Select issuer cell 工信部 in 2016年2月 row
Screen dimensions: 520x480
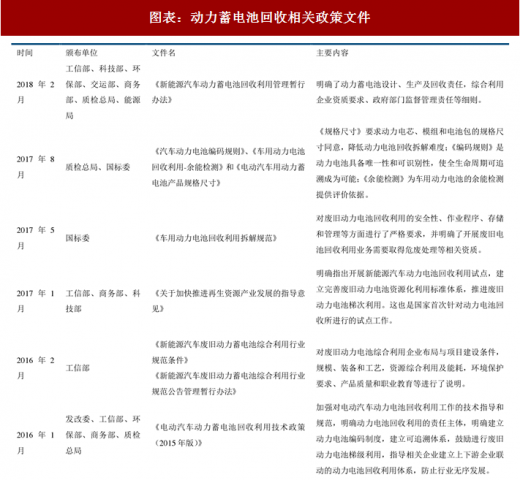[x=77, y=368]
